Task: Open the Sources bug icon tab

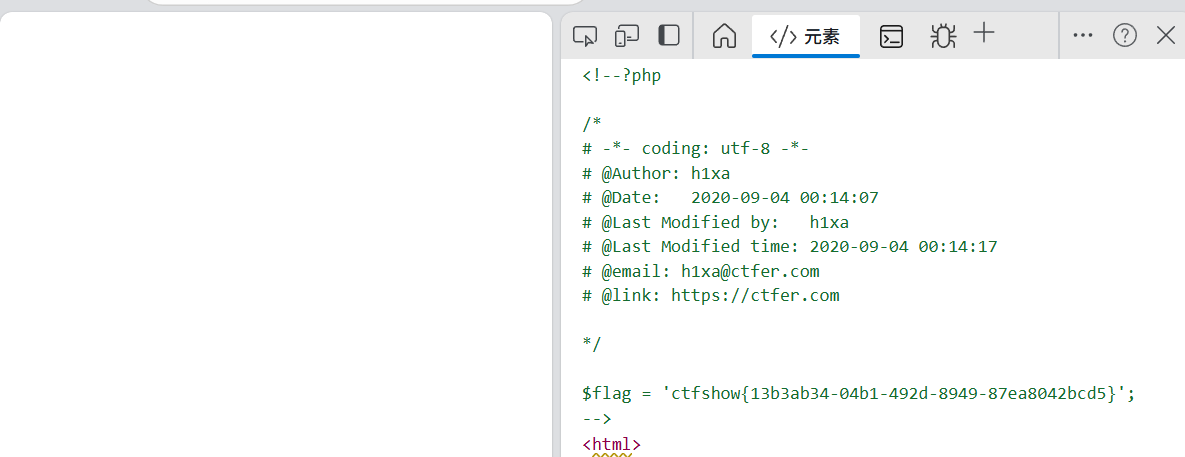Action: coord(942,36)
